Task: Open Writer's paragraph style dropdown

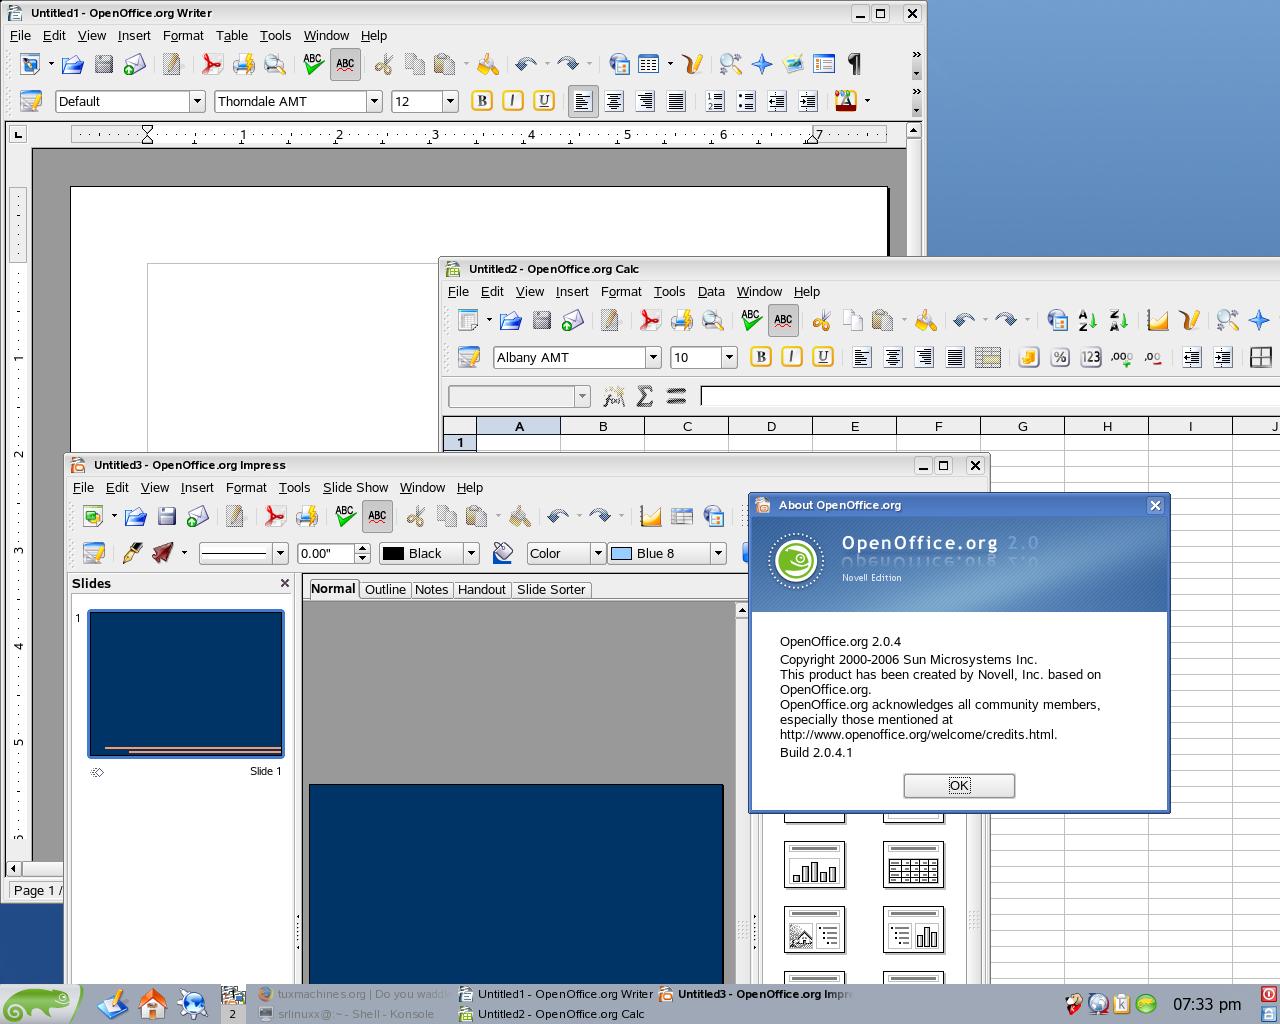Action: click(x=197, y=101)
